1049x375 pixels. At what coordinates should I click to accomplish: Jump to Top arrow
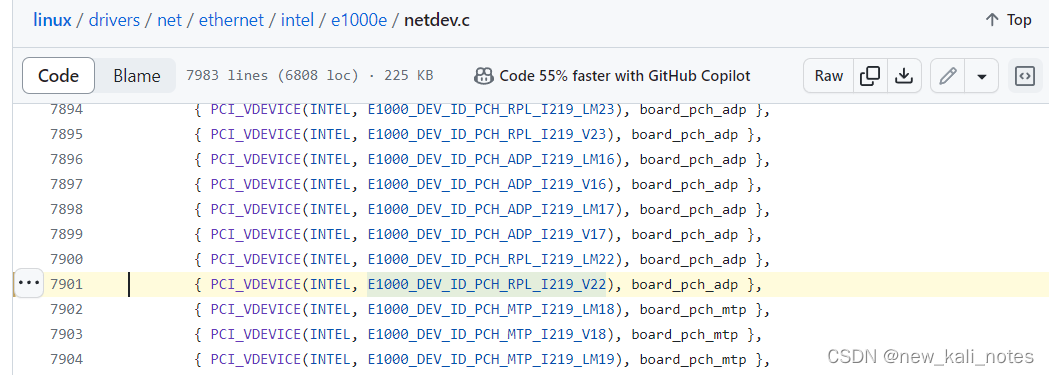(x=991, y=20)
